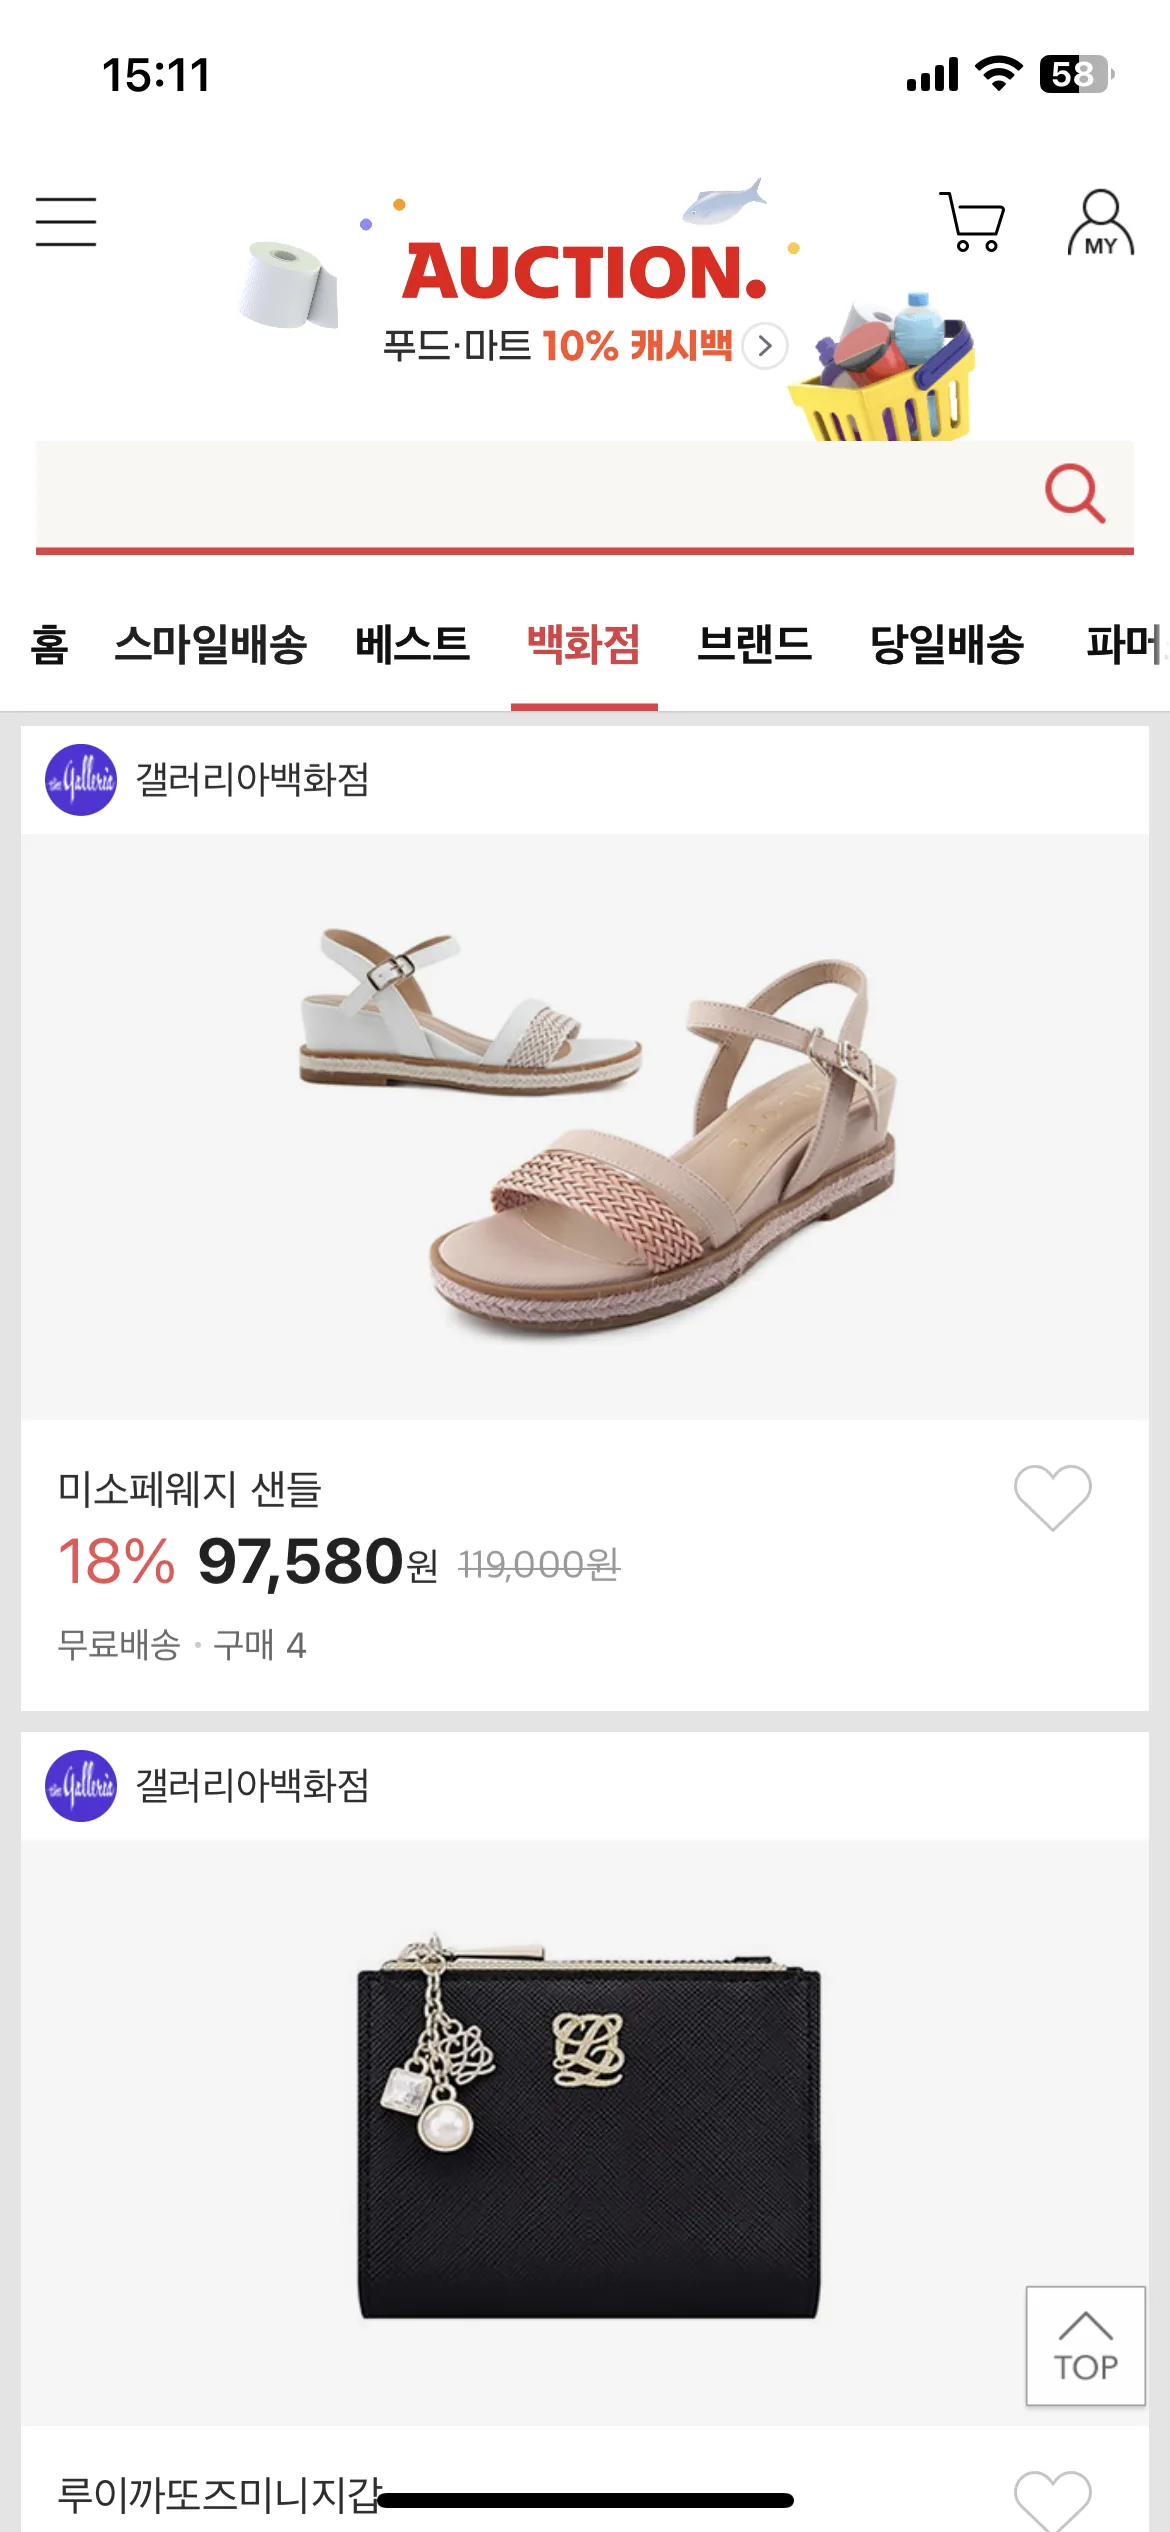Viewport: 1170px width, 2532px height.
Task: Focus the search input field
Action: point(530,494)
